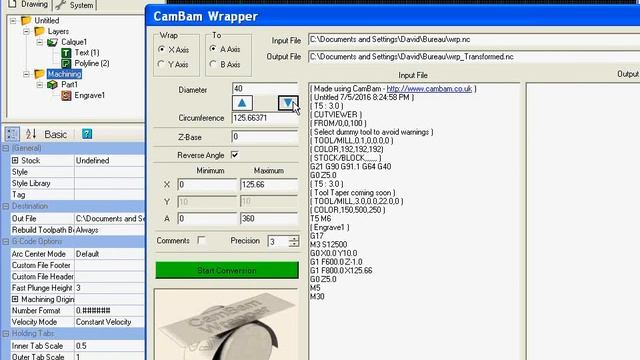
Task: Select Wrap X Axis radio button
Action: pos(162,49)
